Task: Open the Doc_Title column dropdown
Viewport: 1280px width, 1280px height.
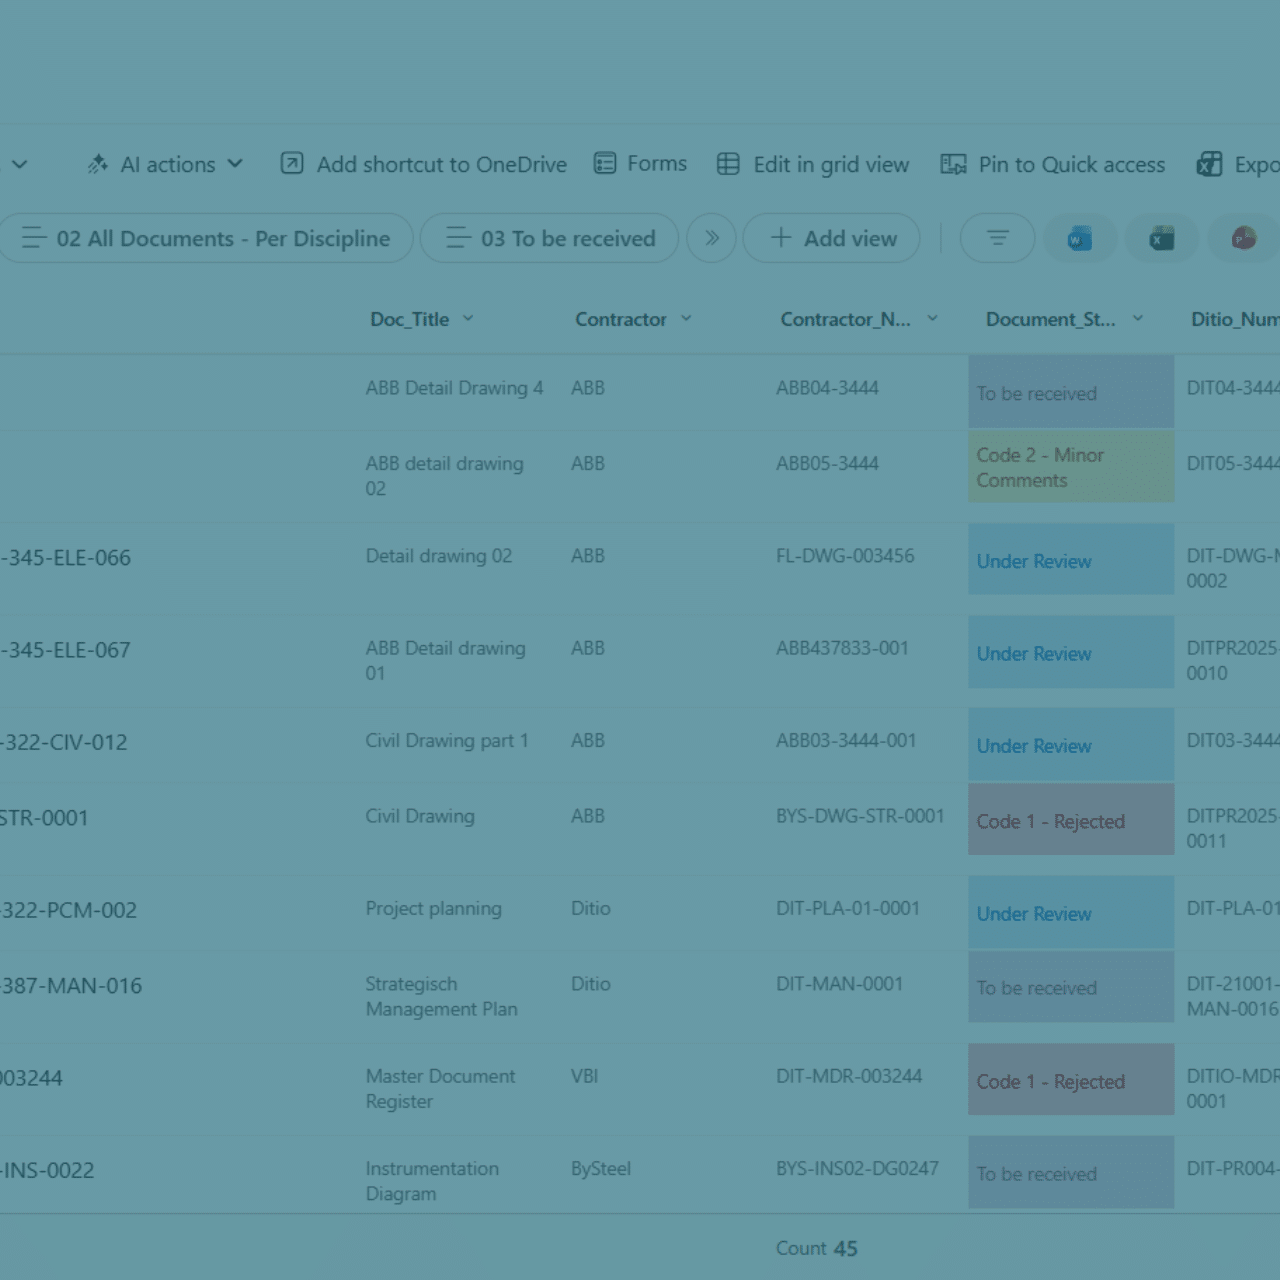Action: point(469,319)
